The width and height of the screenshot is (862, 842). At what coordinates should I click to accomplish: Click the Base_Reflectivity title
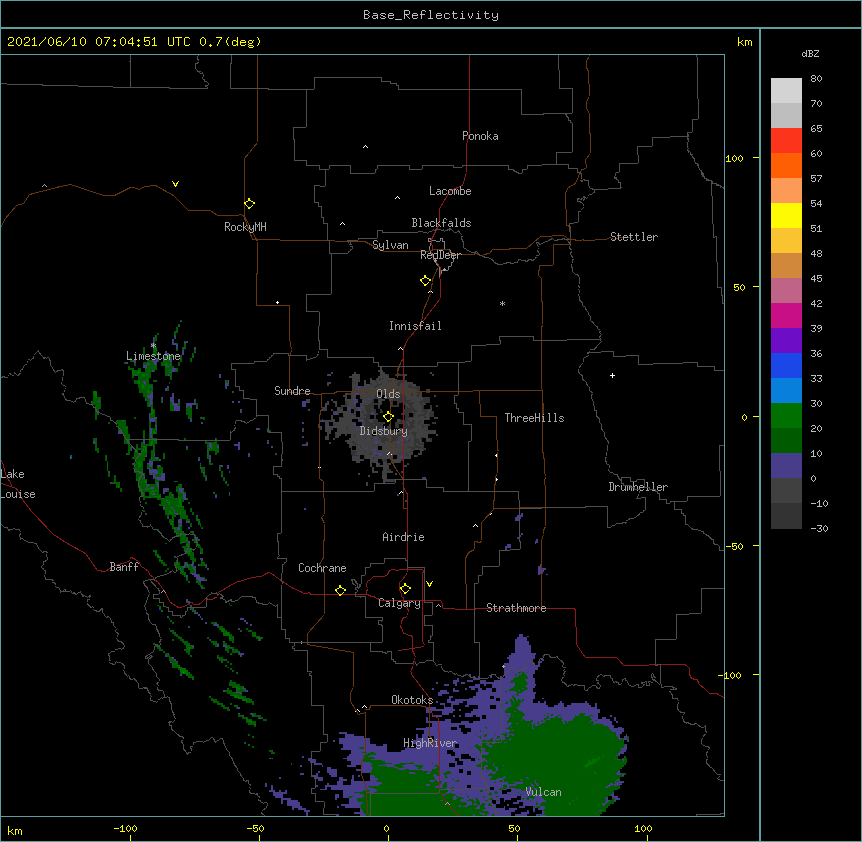[x=431, y=15]
